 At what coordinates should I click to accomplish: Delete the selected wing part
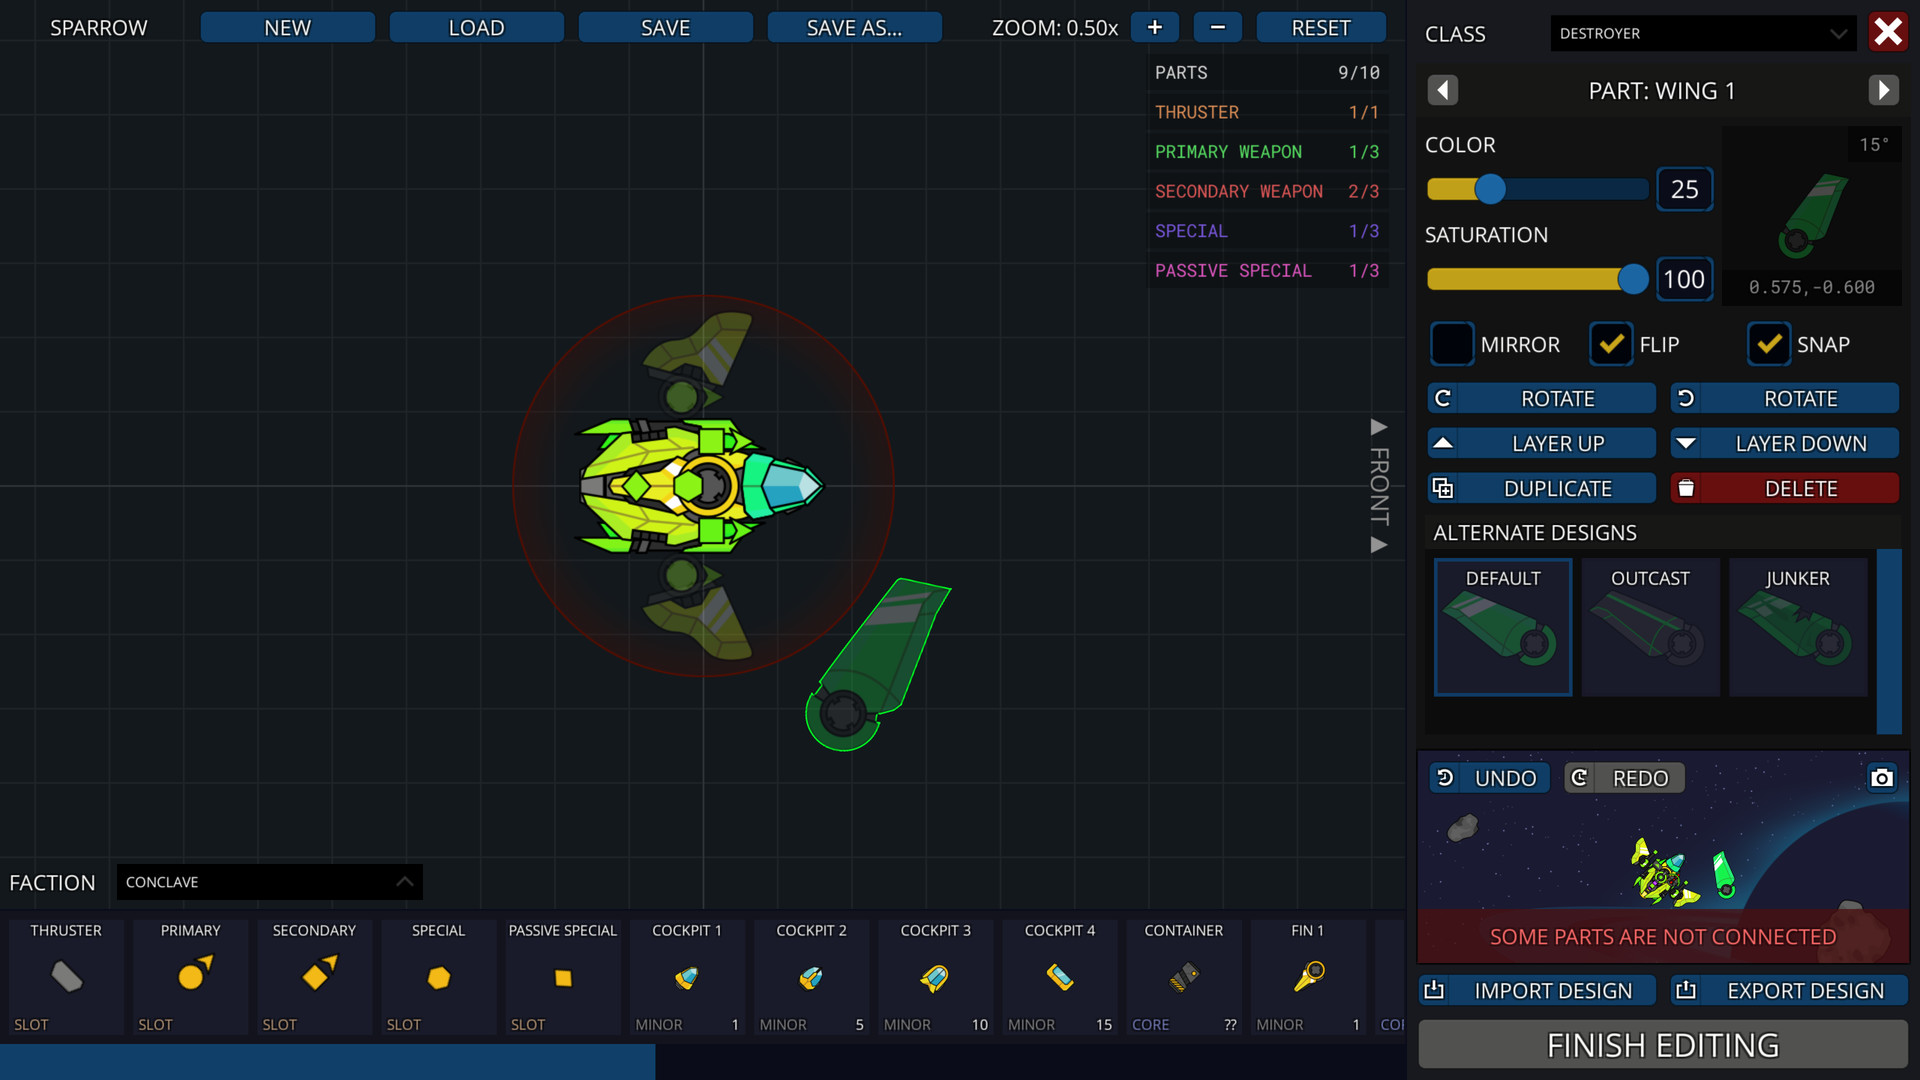point(1785,488)
